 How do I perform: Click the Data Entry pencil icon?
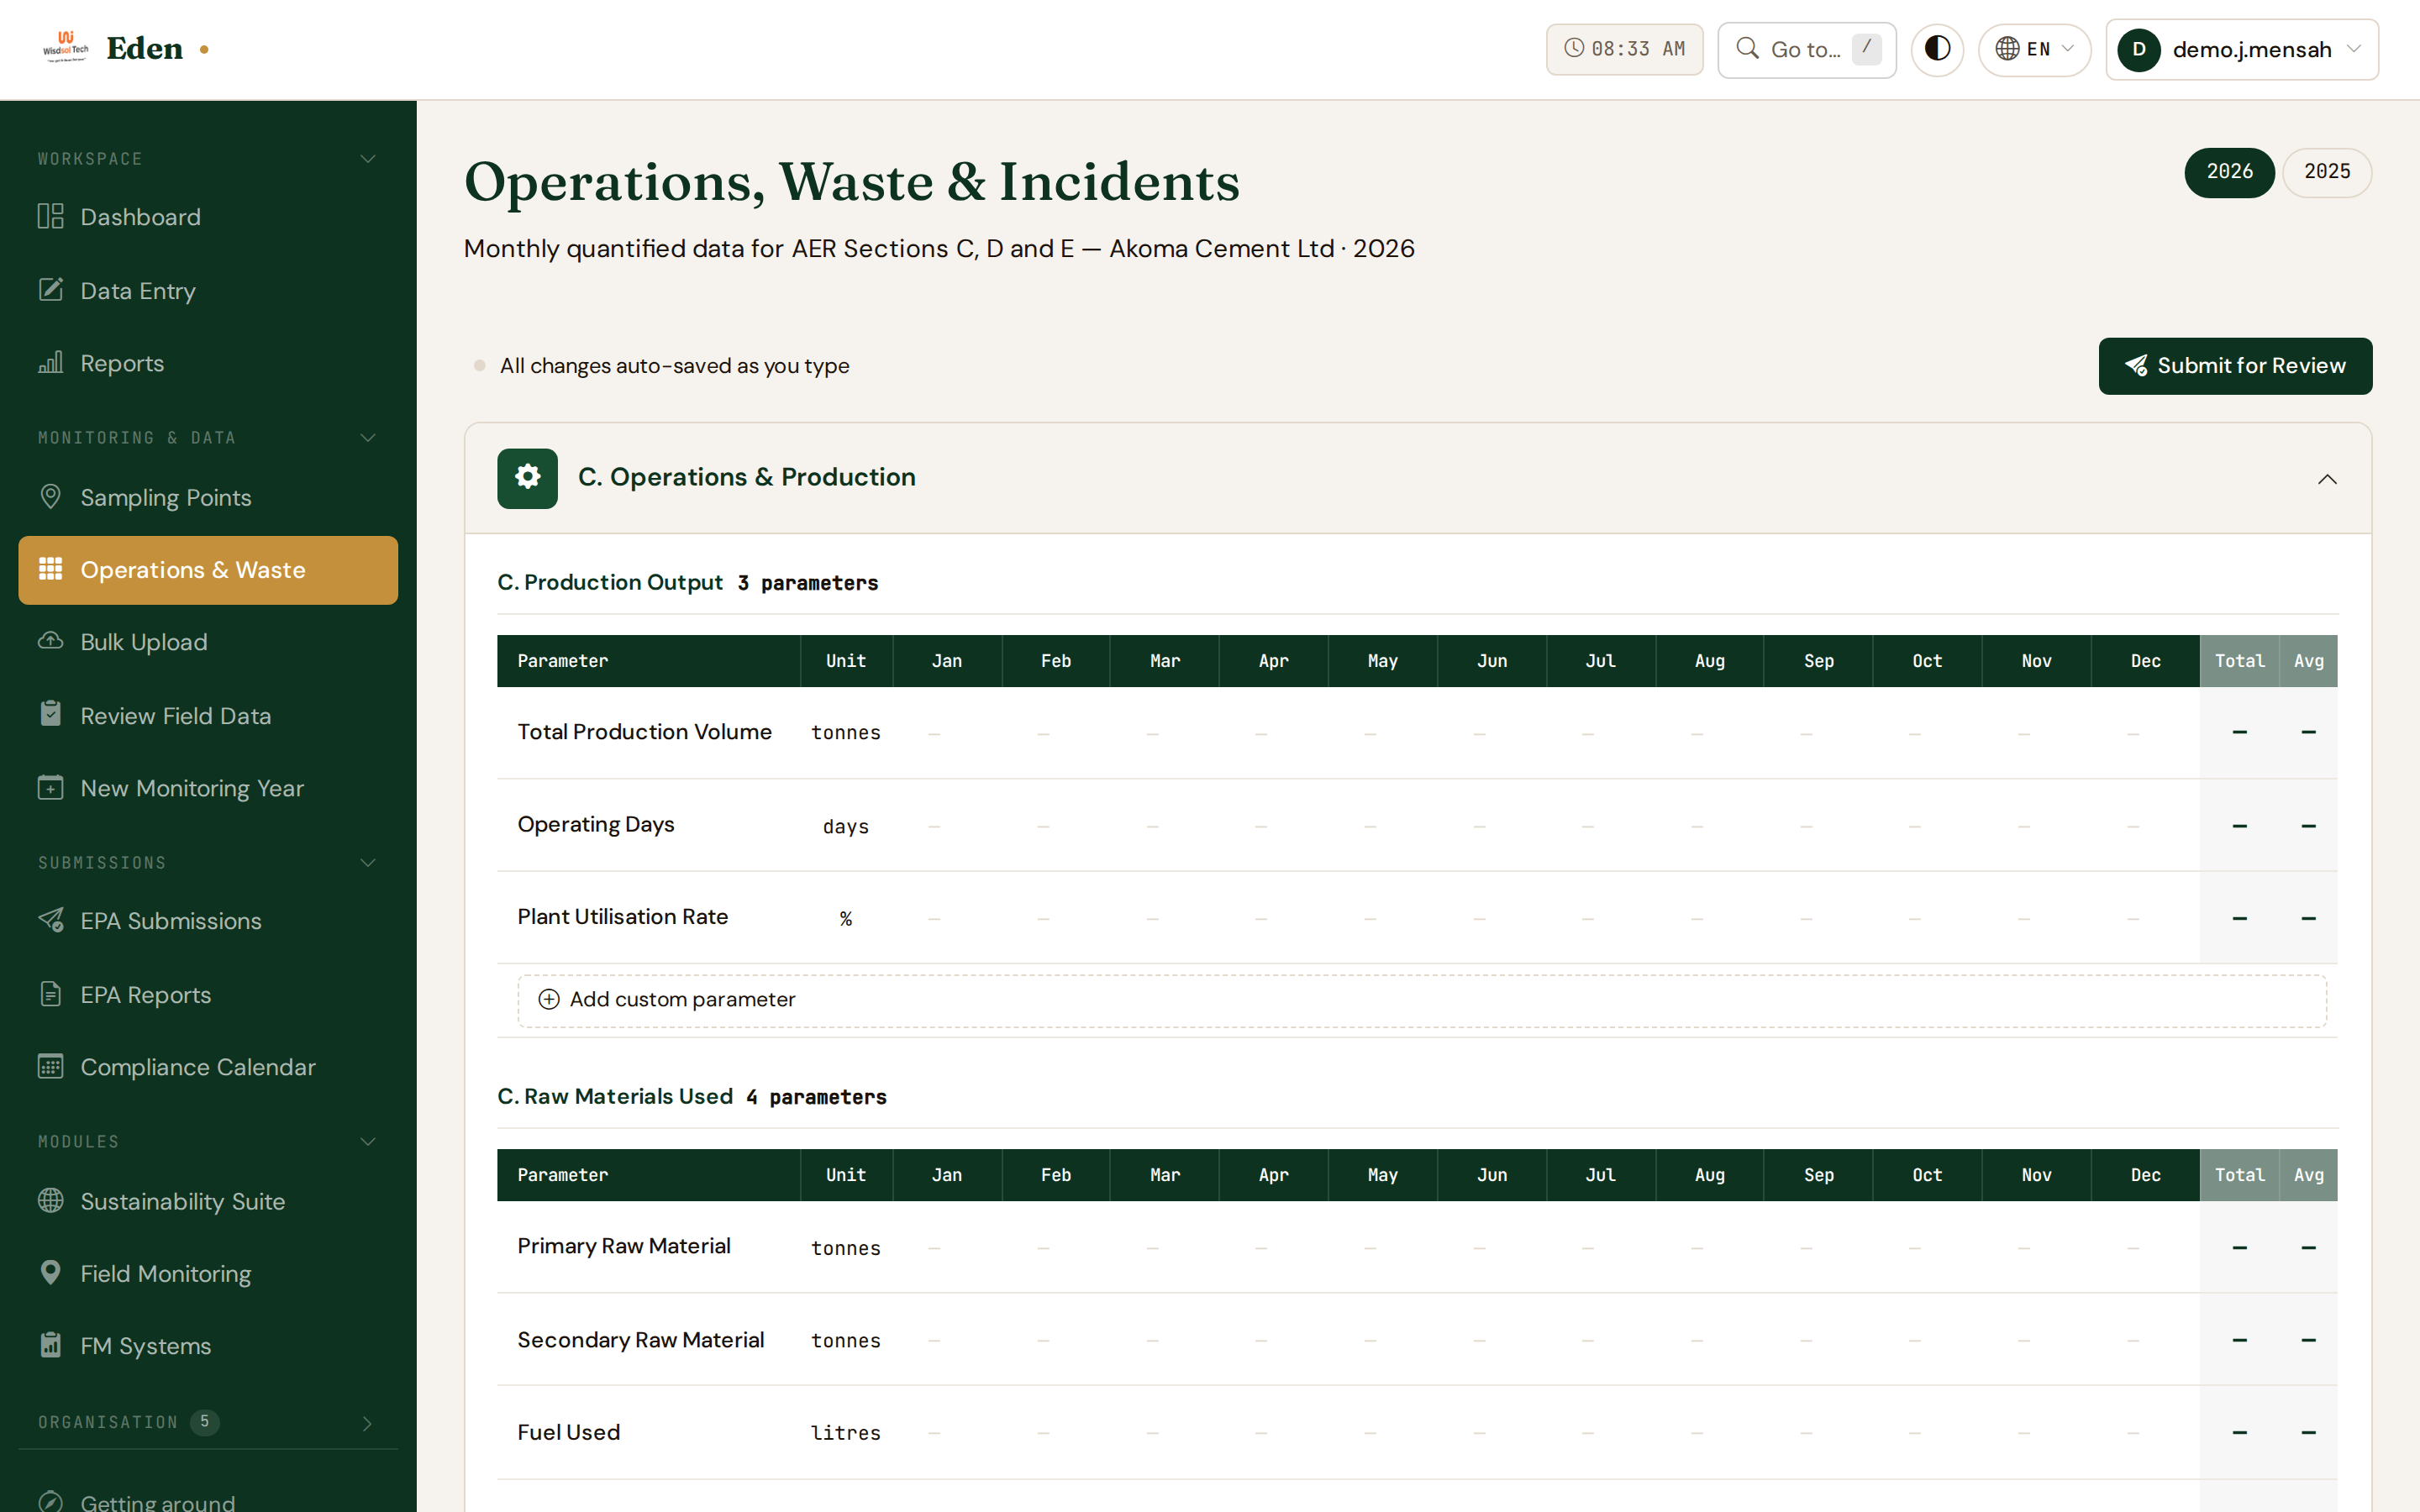(50, 290)
